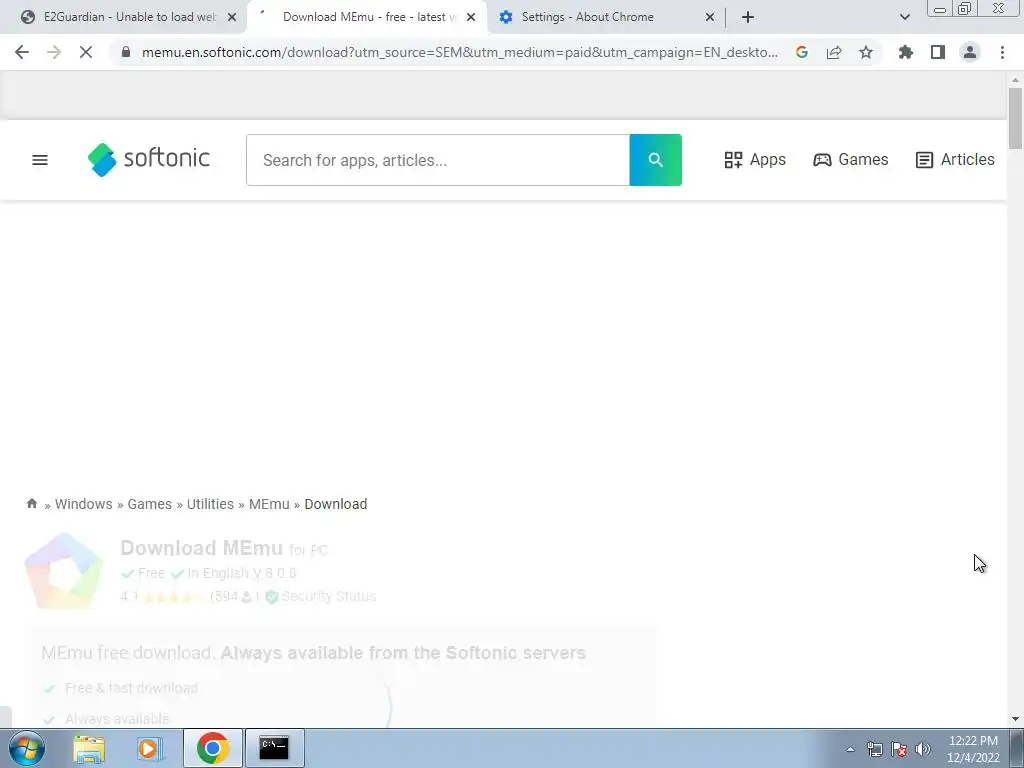Click the MEmu app logo thumbnail

(64, 571)
